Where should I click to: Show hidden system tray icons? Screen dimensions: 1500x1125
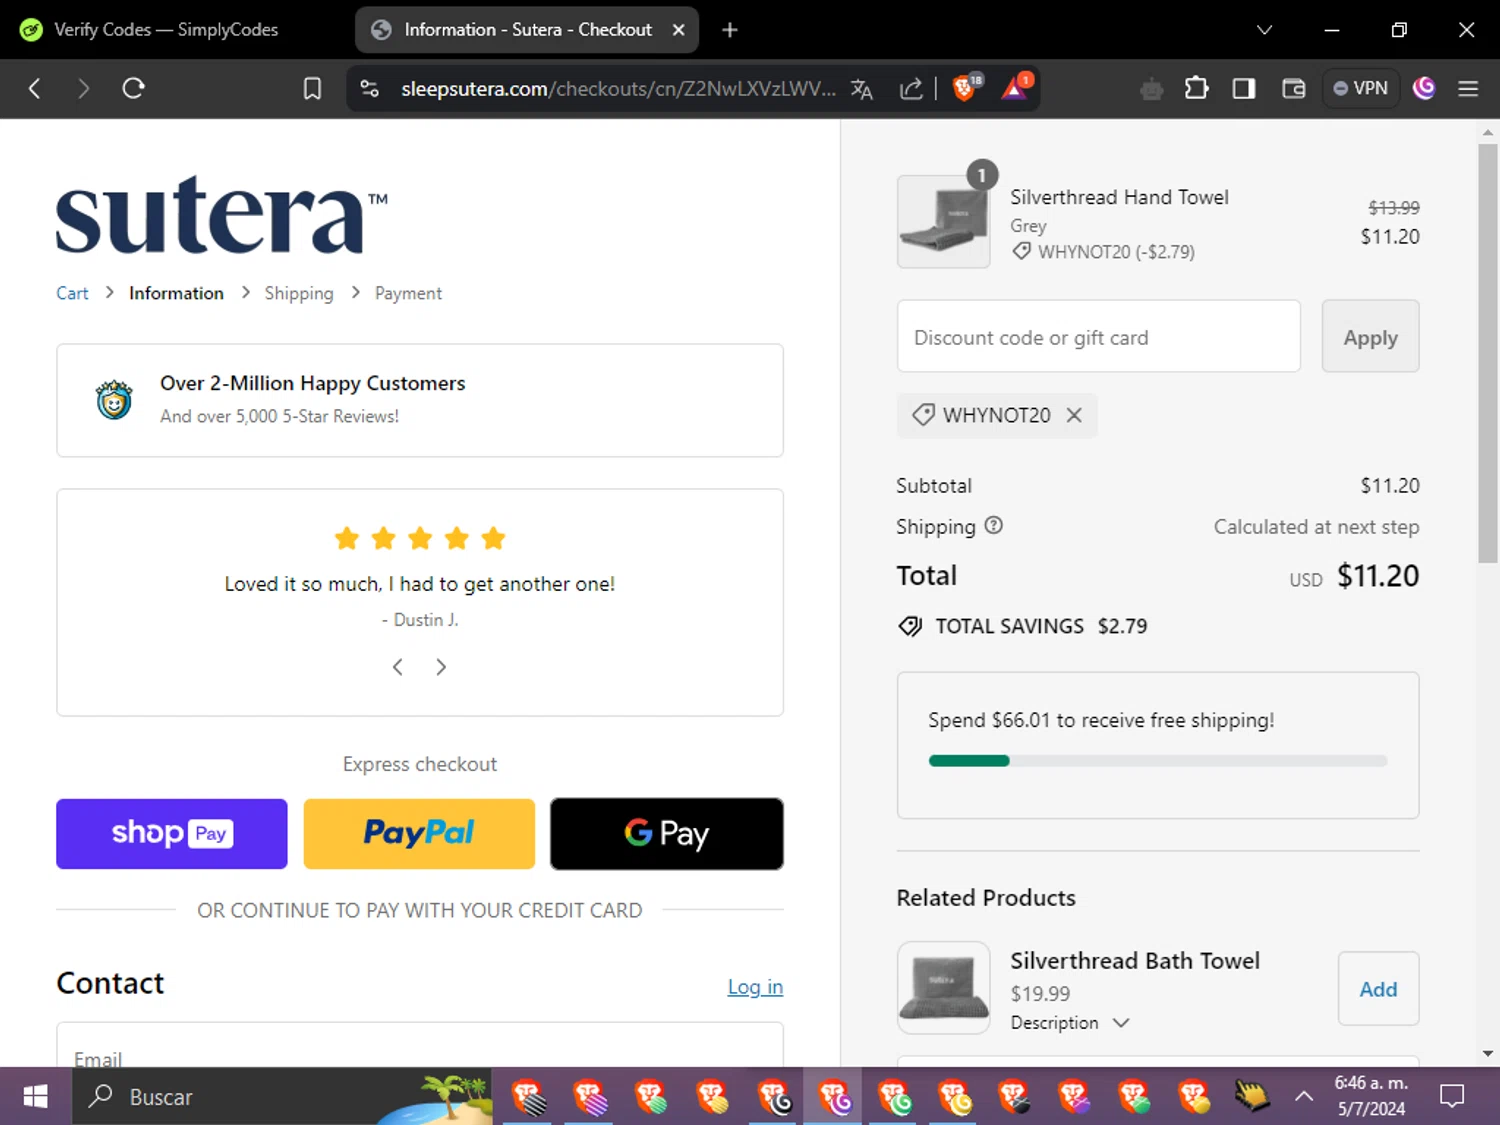[x=1304, y=1097]
